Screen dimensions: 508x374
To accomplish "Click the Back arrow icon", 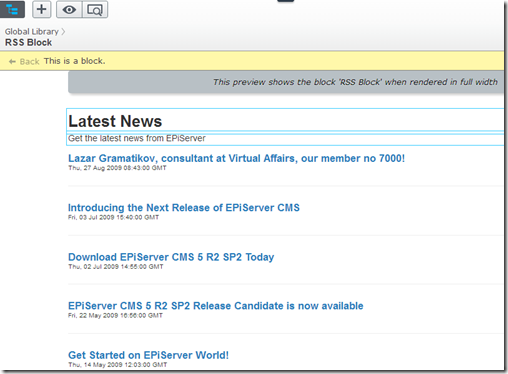I will (12, 61).
